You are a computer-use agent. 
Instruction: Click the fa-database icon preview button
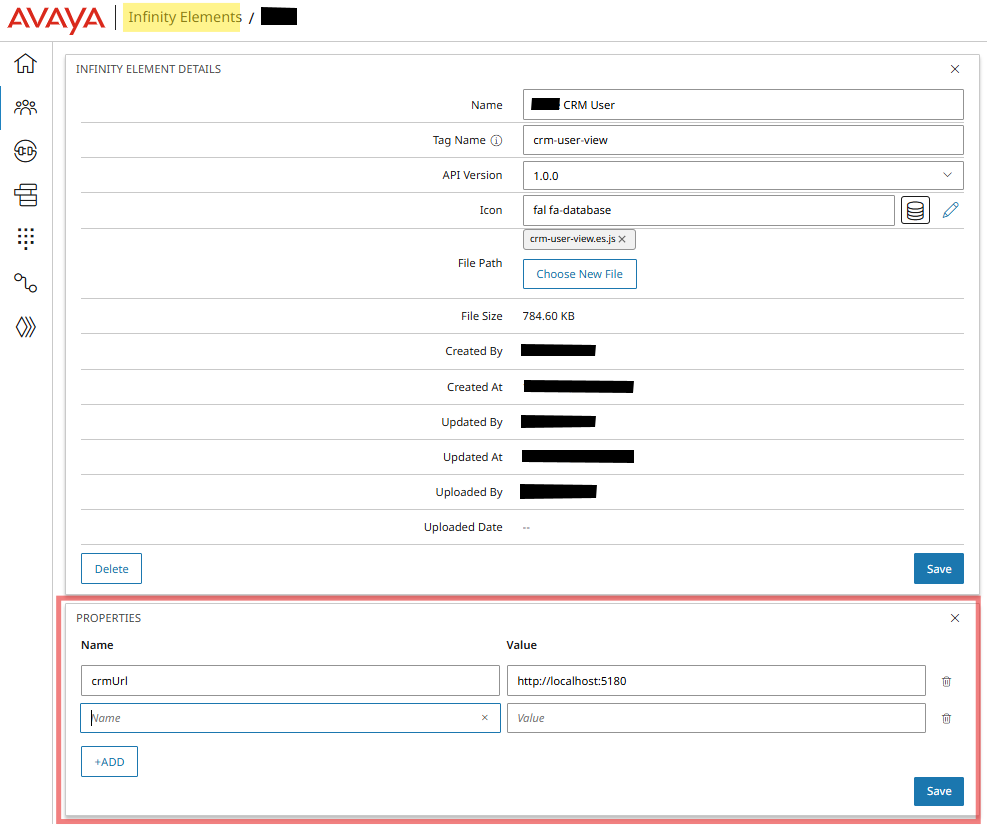915,210
